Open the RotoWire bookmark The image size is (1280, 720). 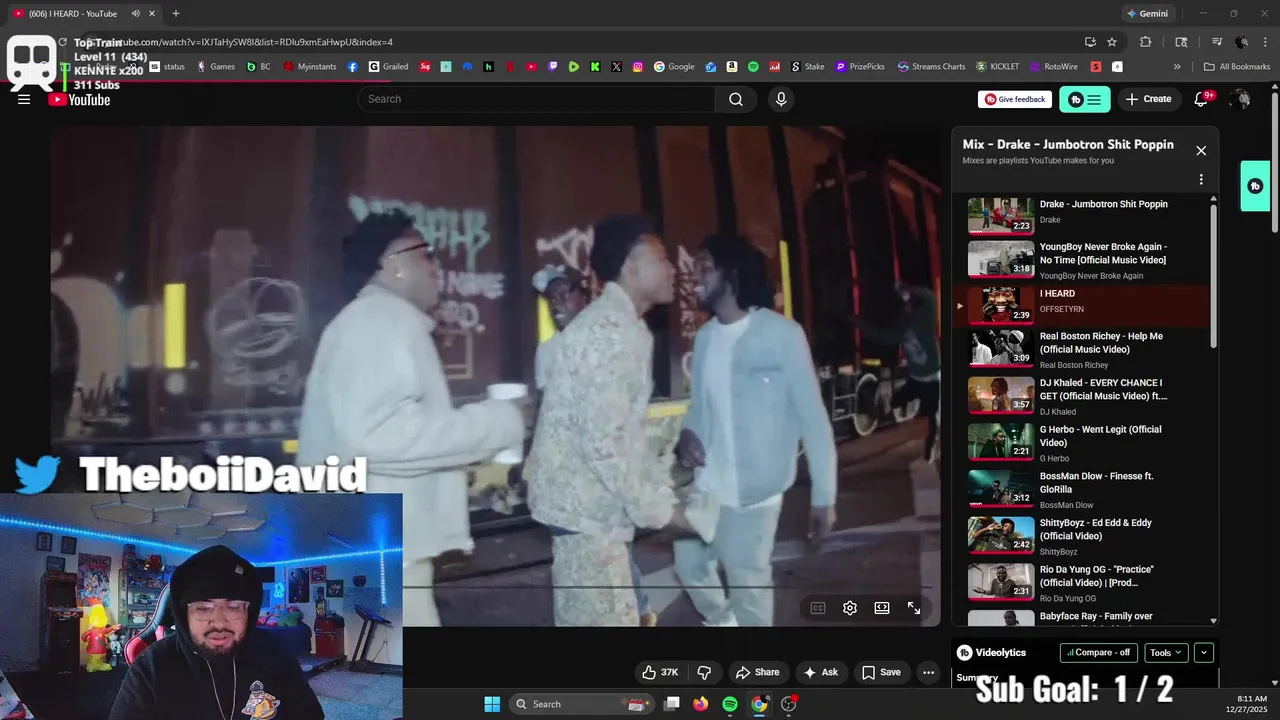[1053, 67]
